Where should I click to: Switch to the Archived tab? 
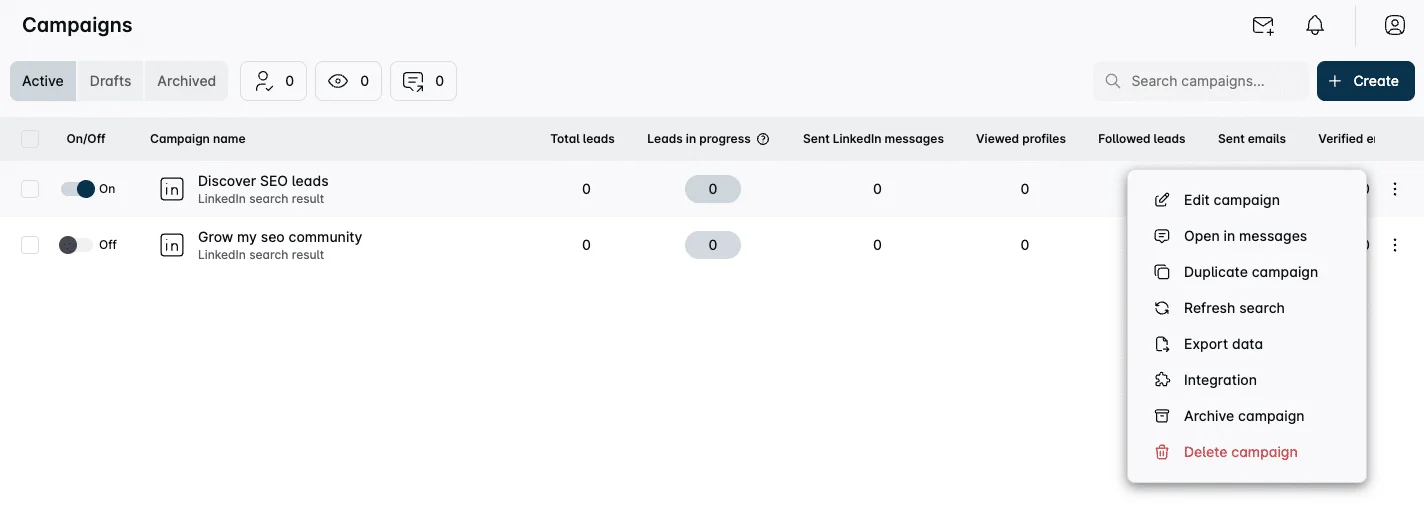point(186,81)
